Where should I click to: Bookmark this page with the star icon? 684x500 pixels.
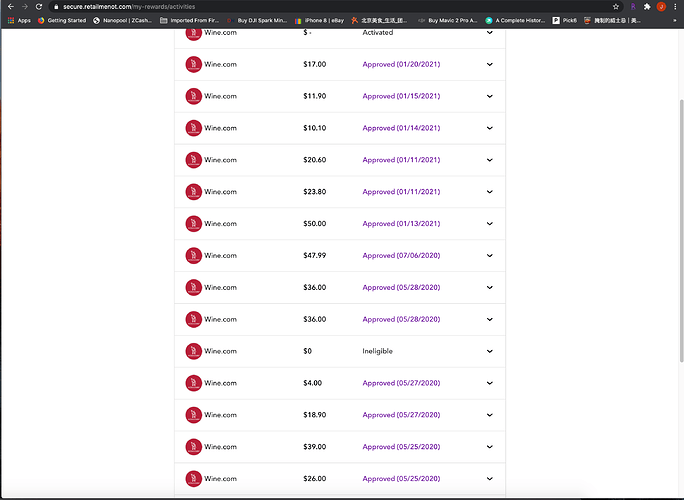pos(616,7)
